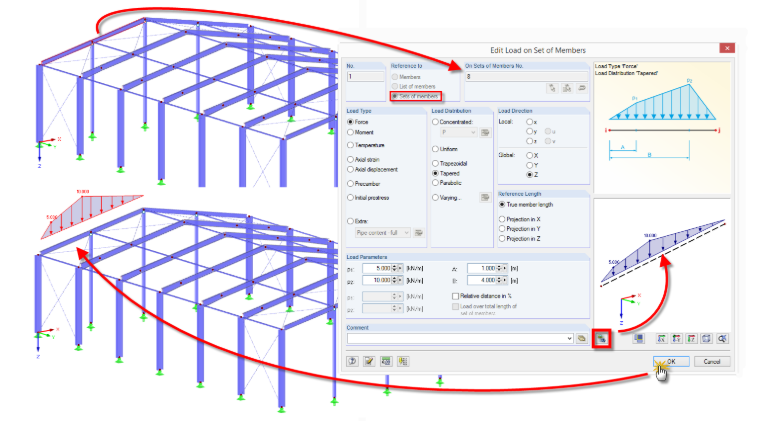Select True member length reference
Screen dimensions: 760x421
[502, 205]
